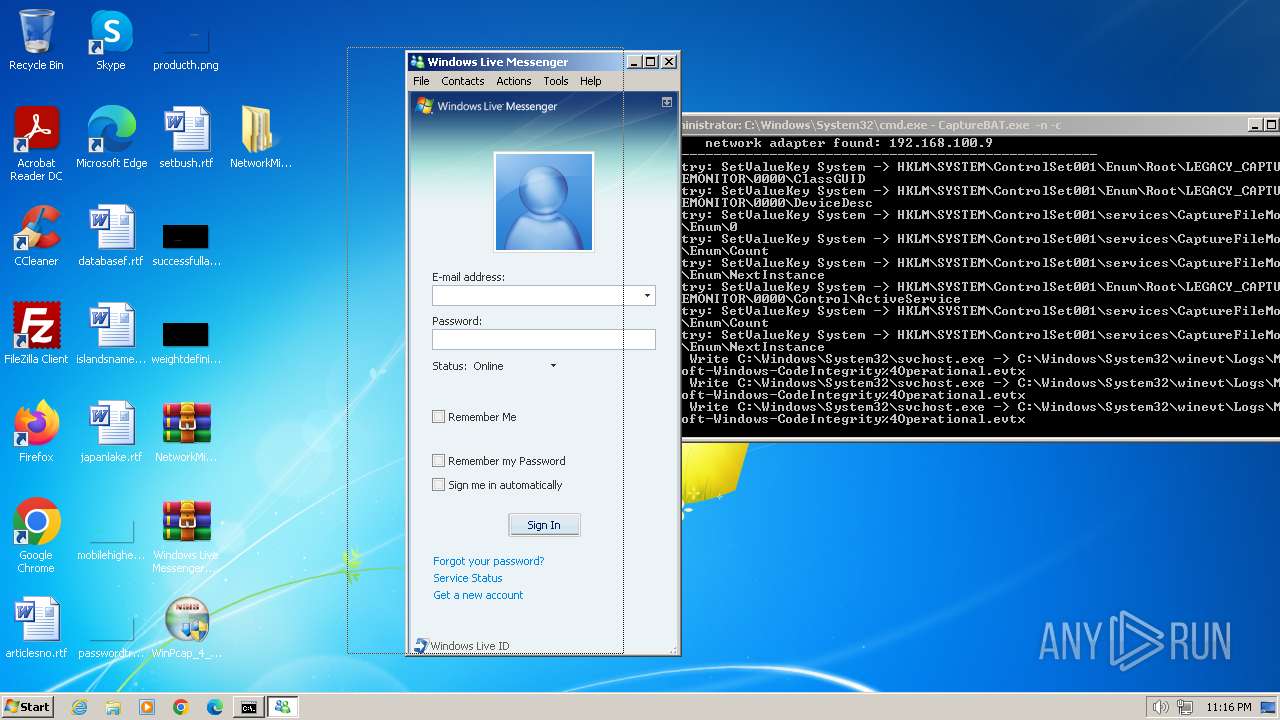The width and height of the screenshot is (1280, 720).
Task: Open the Edge taskbar icon
Action: [215, 707]
